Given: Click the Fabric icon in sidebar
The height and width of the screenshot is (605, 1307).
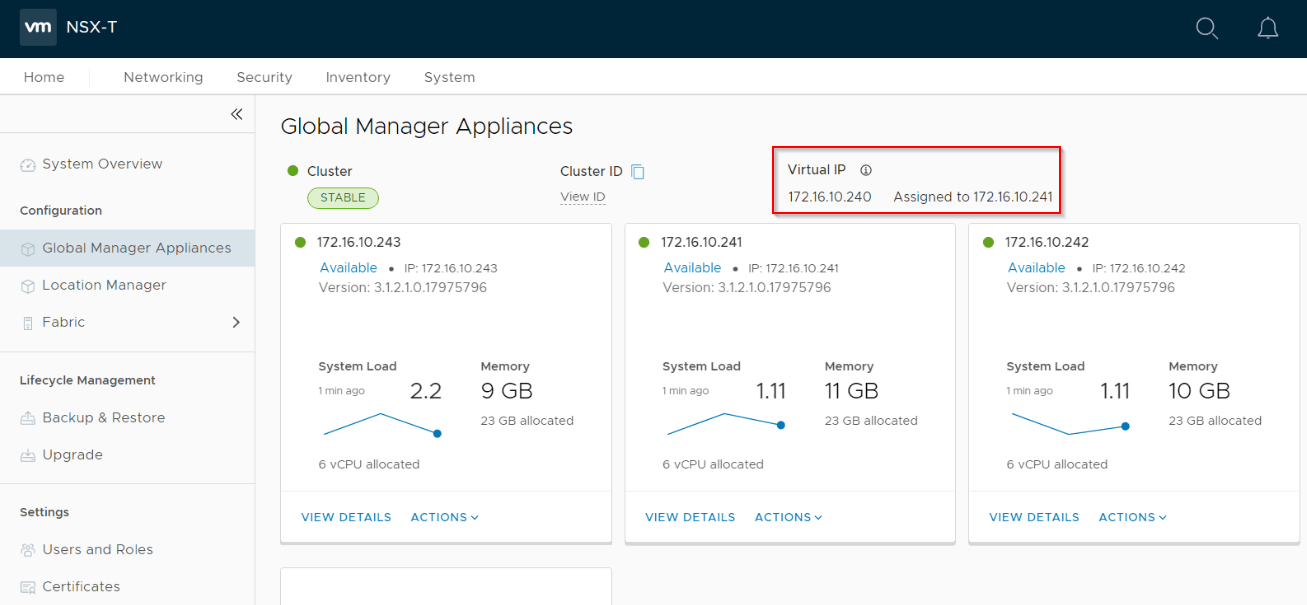Looking at the screenshot, I should point(28,323).
